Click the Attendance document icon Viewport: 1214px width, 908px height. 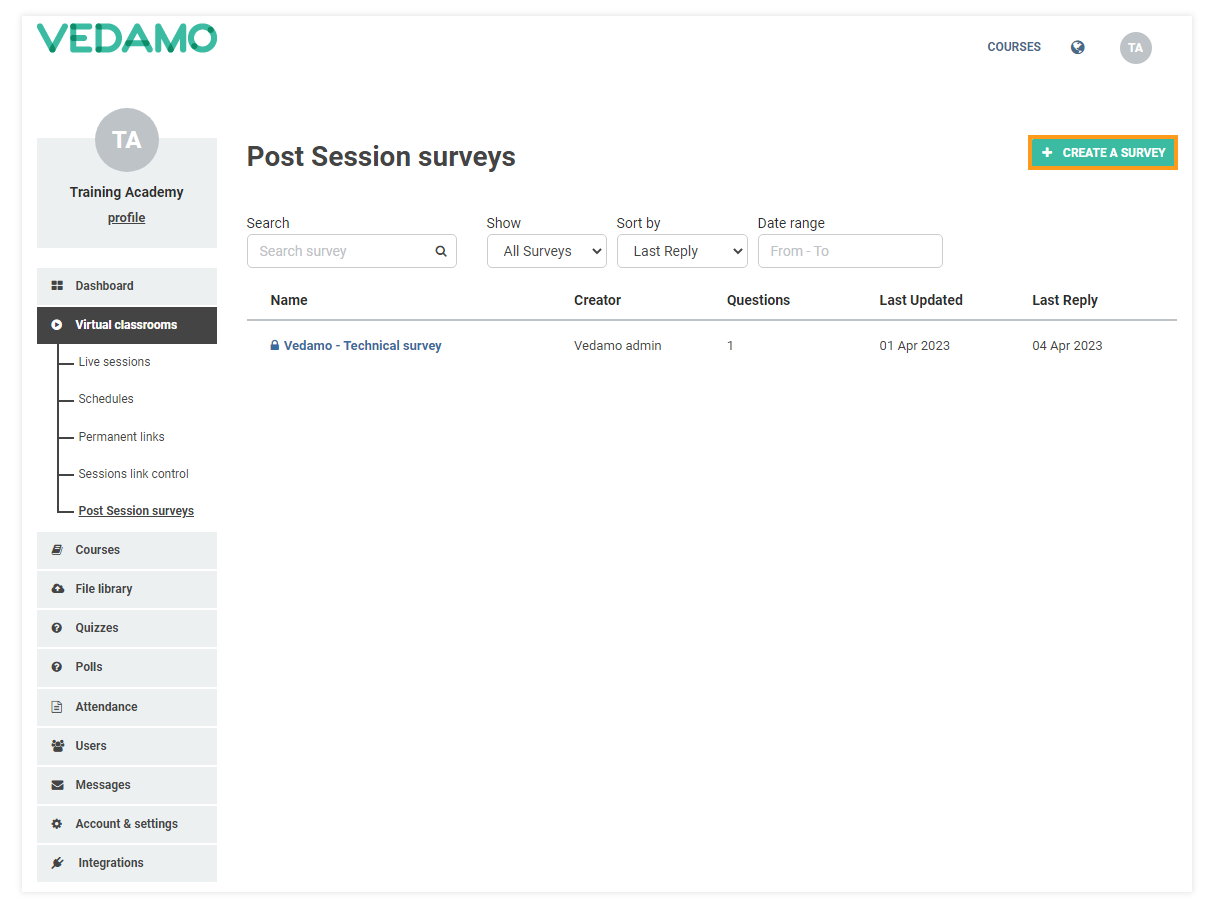[x=57, y=707]
